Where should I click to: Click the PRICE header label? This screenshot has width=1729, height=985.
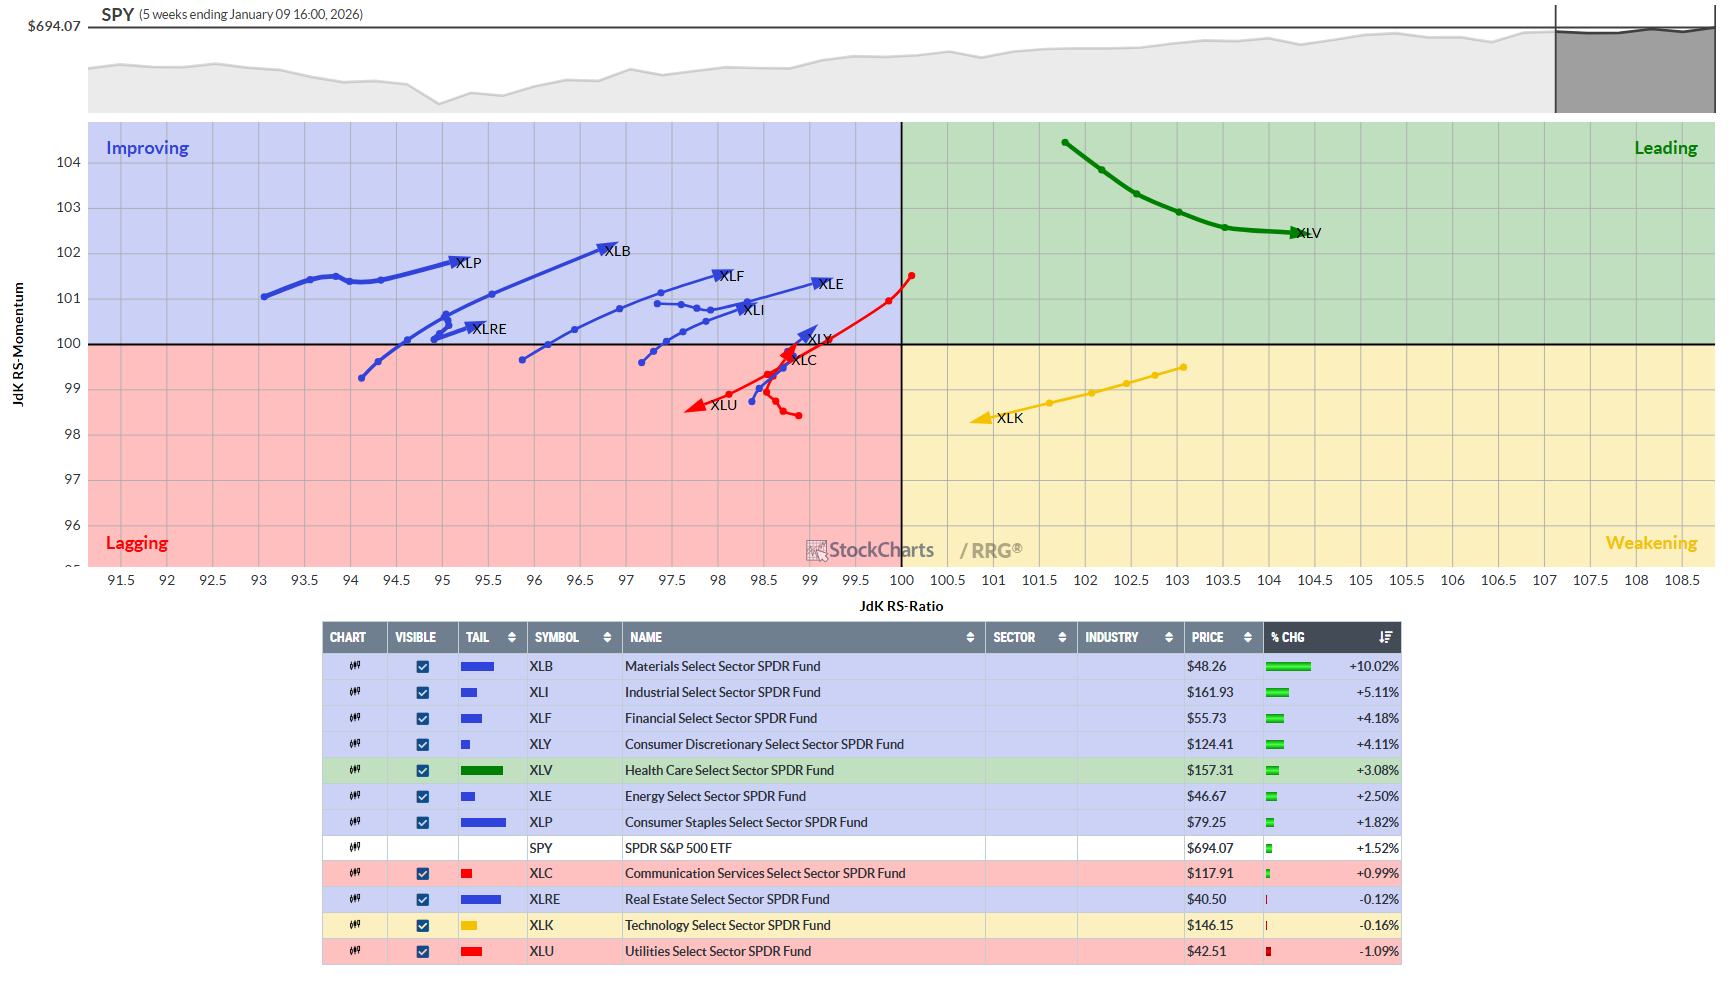pyautogui.click(x=1207, y=637)
